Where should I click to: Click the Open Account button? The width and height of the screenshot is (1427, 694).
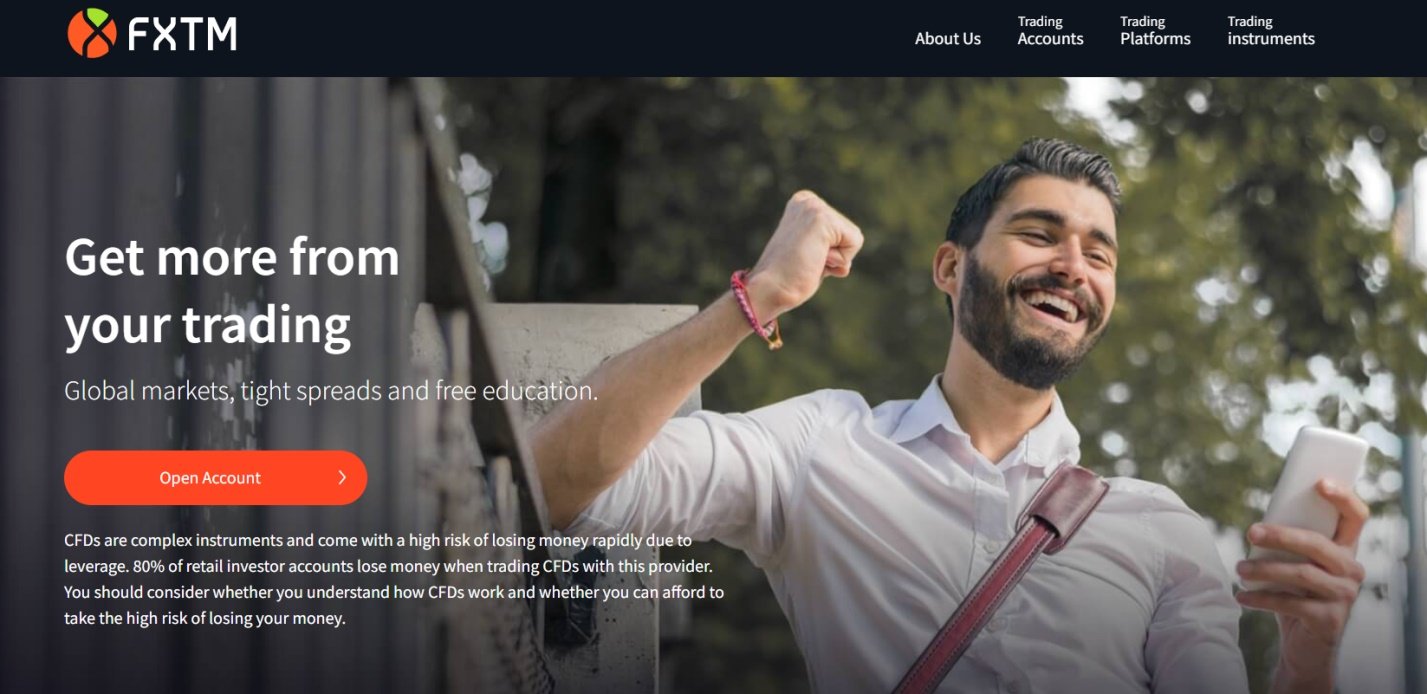click(216, 478)
